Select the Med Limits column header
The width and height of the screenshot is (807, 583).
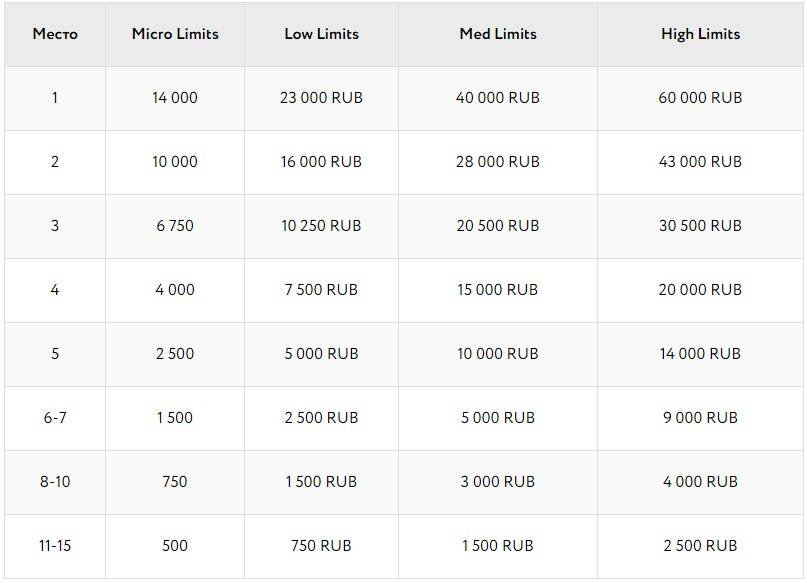click(498, 34)
